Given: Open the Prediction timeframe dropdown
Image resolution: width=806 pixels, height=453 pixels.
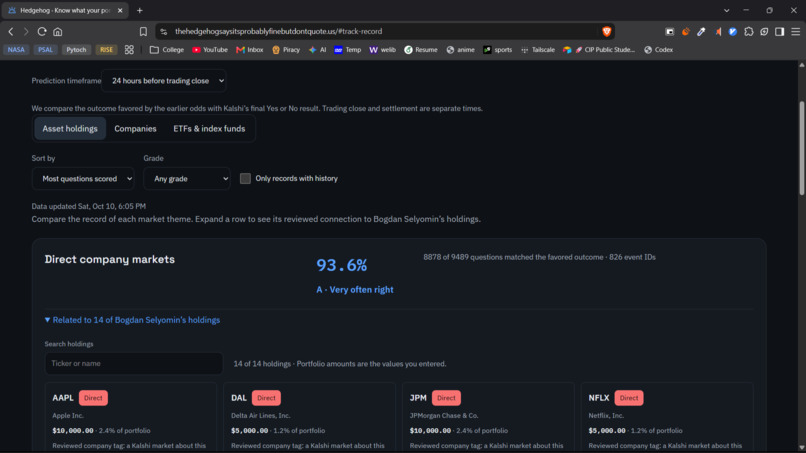Looking at the screenshot, I should 164,81.
